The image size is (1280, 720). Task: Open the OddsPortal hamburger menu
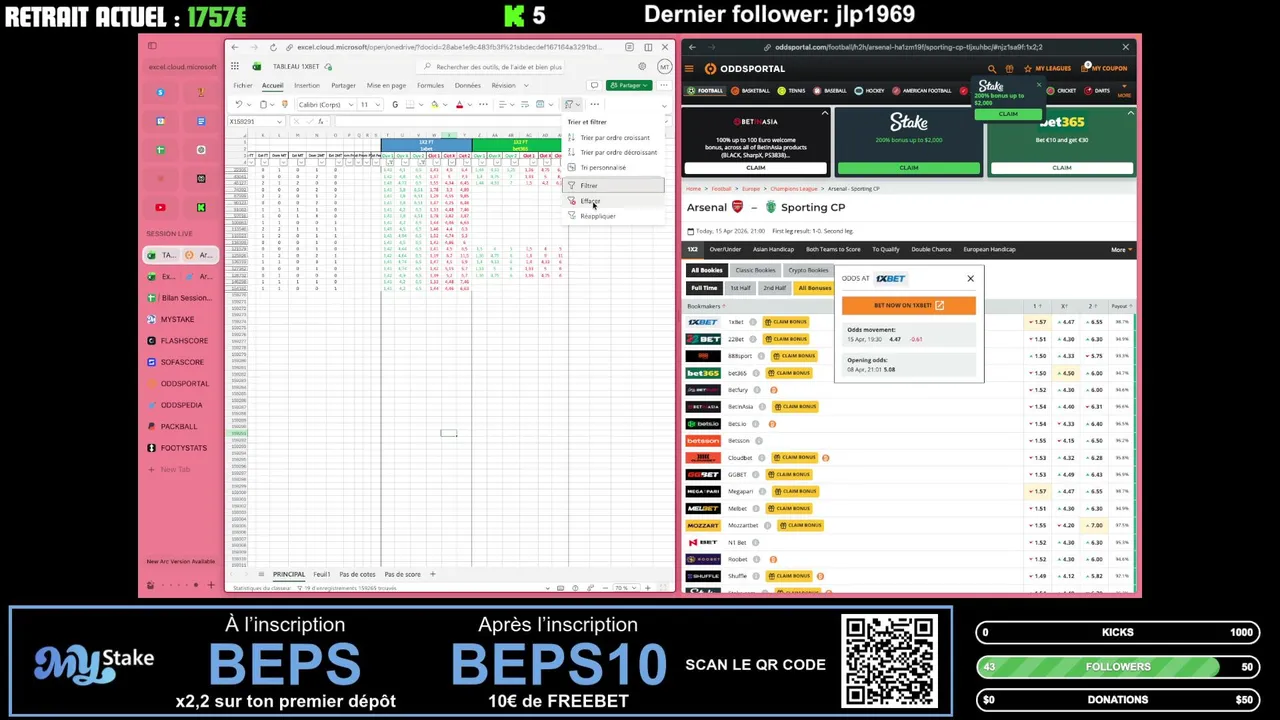(x=689, y=69)
